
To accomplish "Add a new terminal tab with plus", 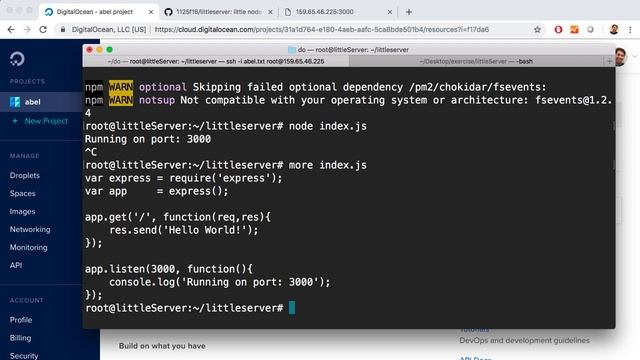I will tap(609, 61).
